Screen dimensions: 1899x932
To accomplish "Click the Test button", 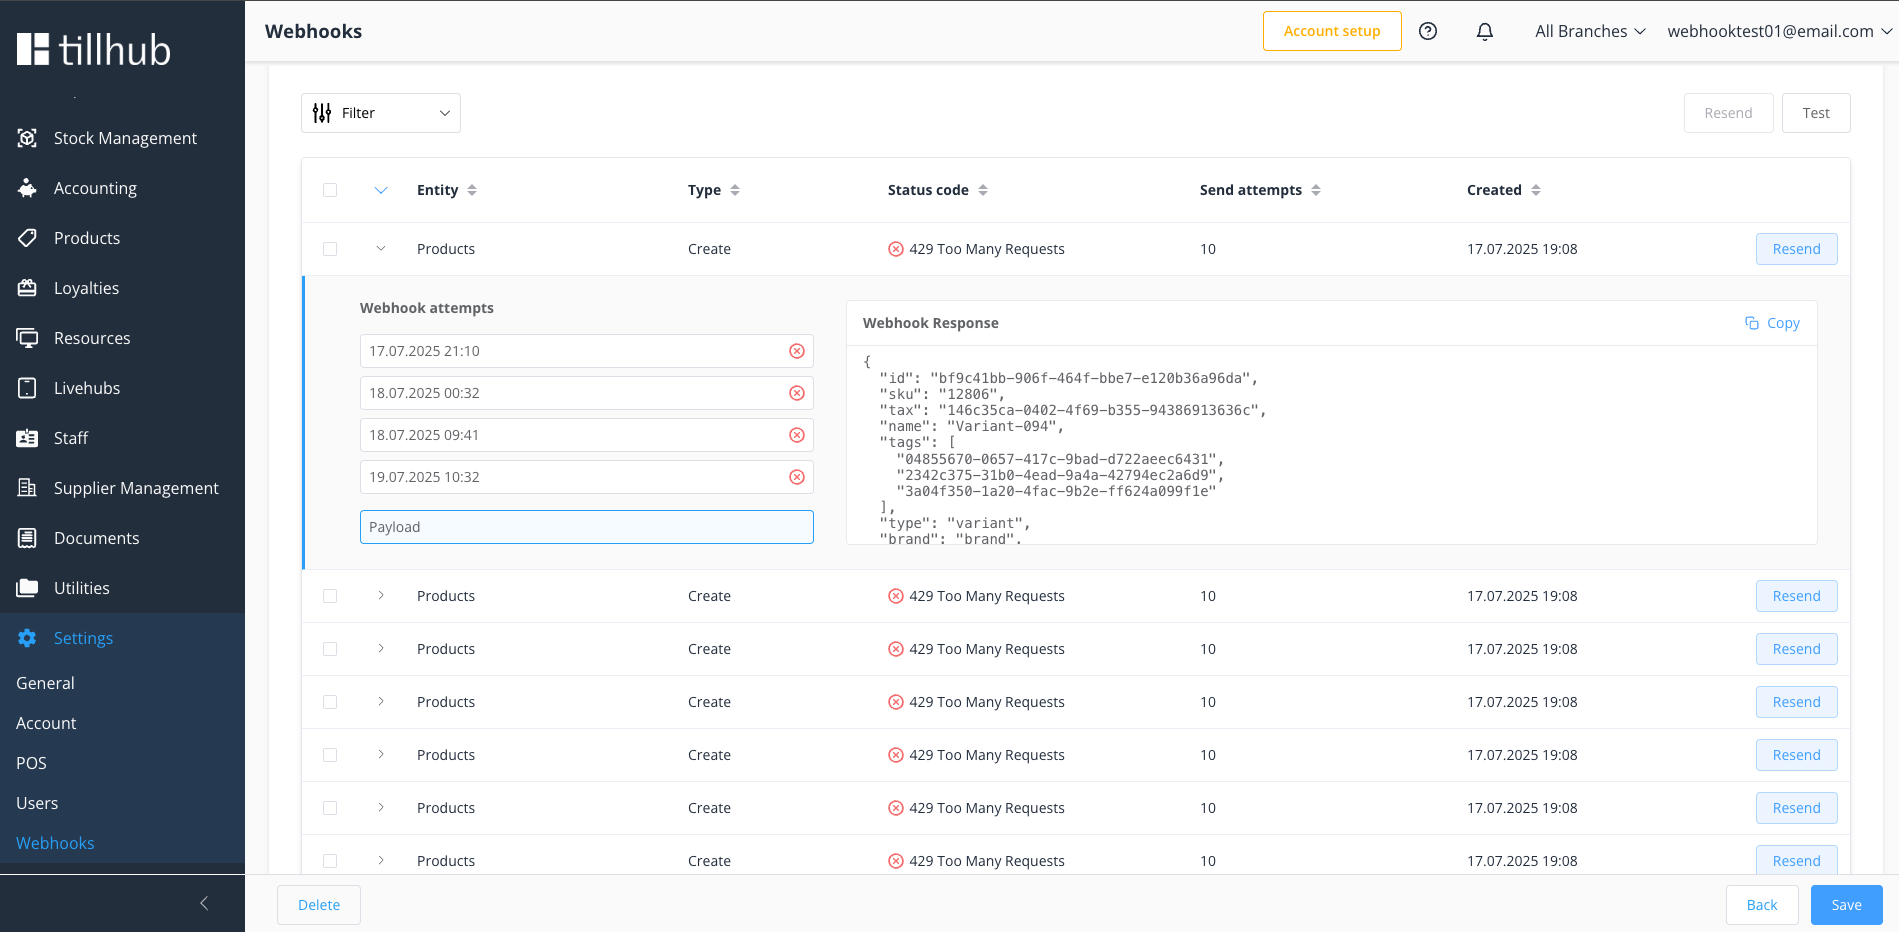I will [1816, 113].
